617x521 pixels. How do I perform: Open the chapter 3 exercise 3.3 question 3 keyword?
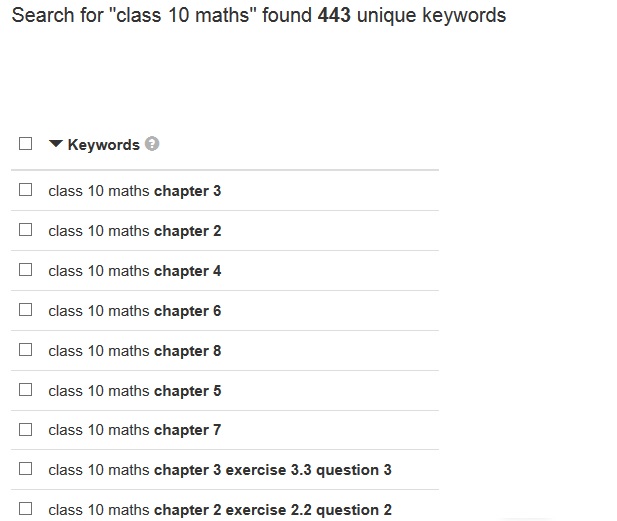[x=220, y=470]
